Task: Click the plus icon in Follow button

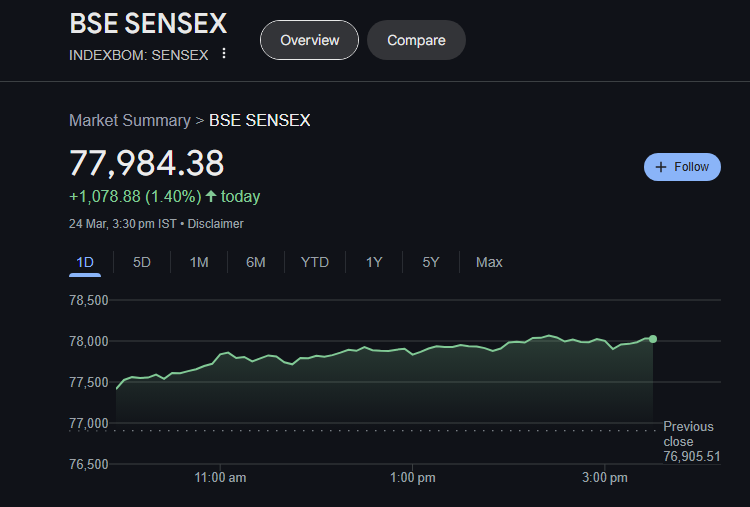Action: pyautogui.click(x=661, y=167)
